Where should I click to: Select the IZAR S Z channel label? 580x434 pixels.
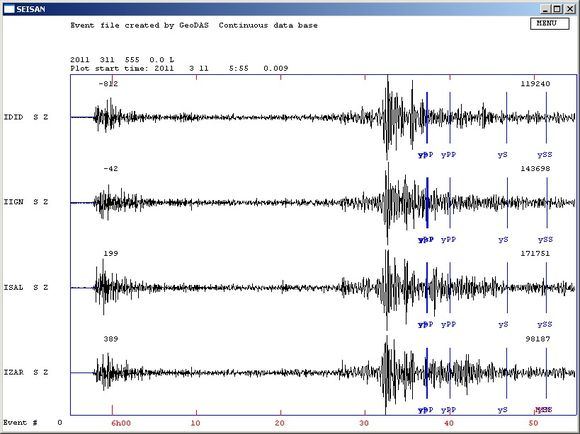pyautogui.click(x=26, y=373)
